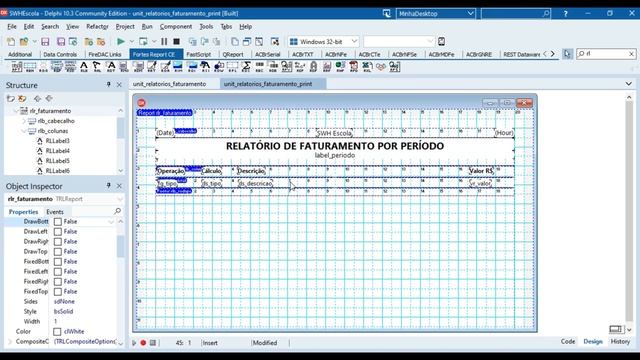The height and width of the screenshot is (360, 640).
Task: Click red record macro button in status bar
Action: pyautogui.click(x=143, y=343)
